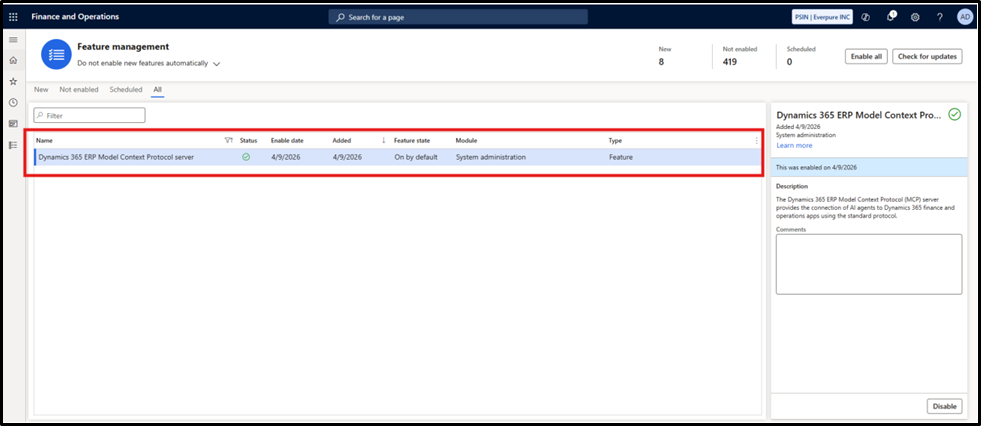Go to Home in the sidebar
Screen dimensions: 981x426
pyautogui.click(x=13, y=61)
